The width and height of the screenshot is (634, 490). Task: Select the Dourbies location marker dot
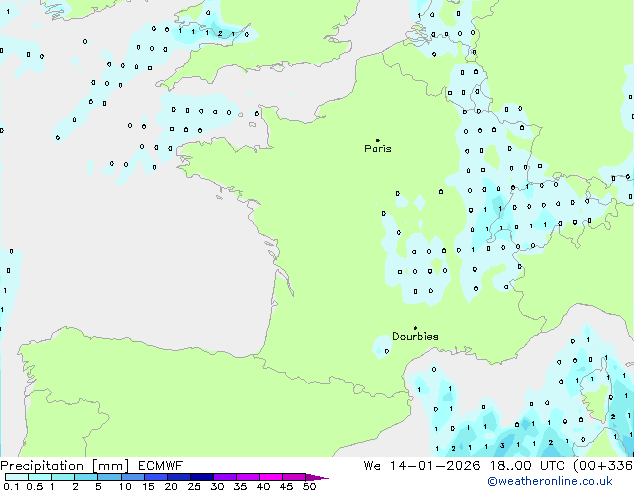tap(415, 328)
